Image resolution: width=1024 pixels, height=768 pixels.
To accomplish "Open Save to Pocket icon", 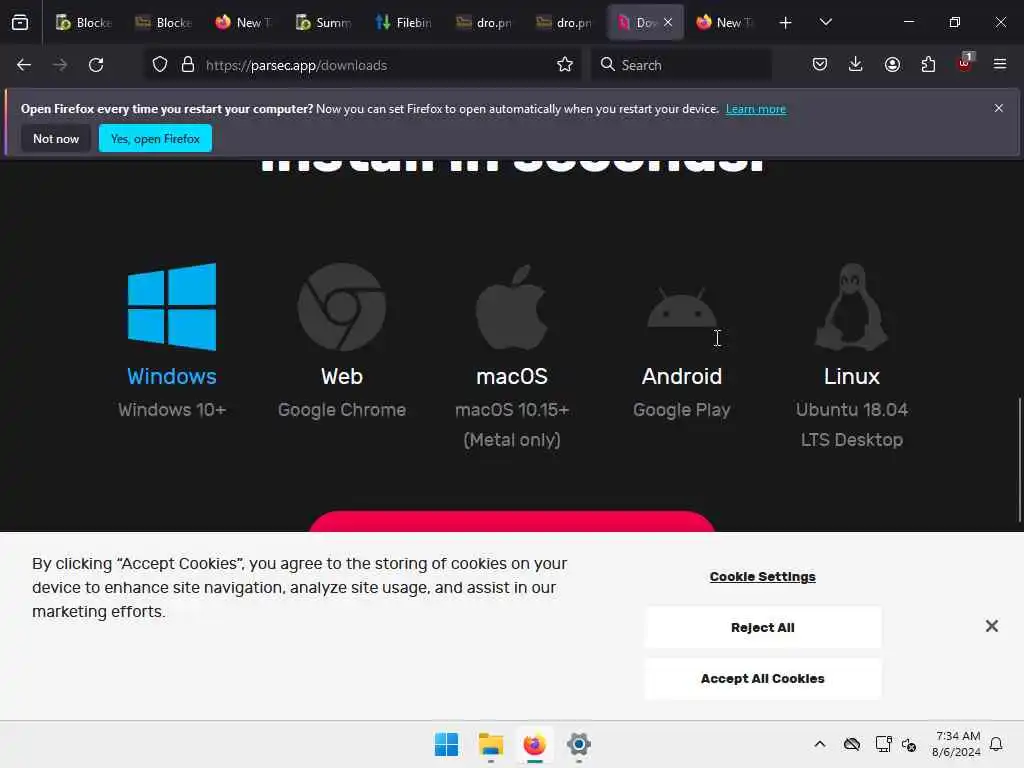I will (820, 65).
